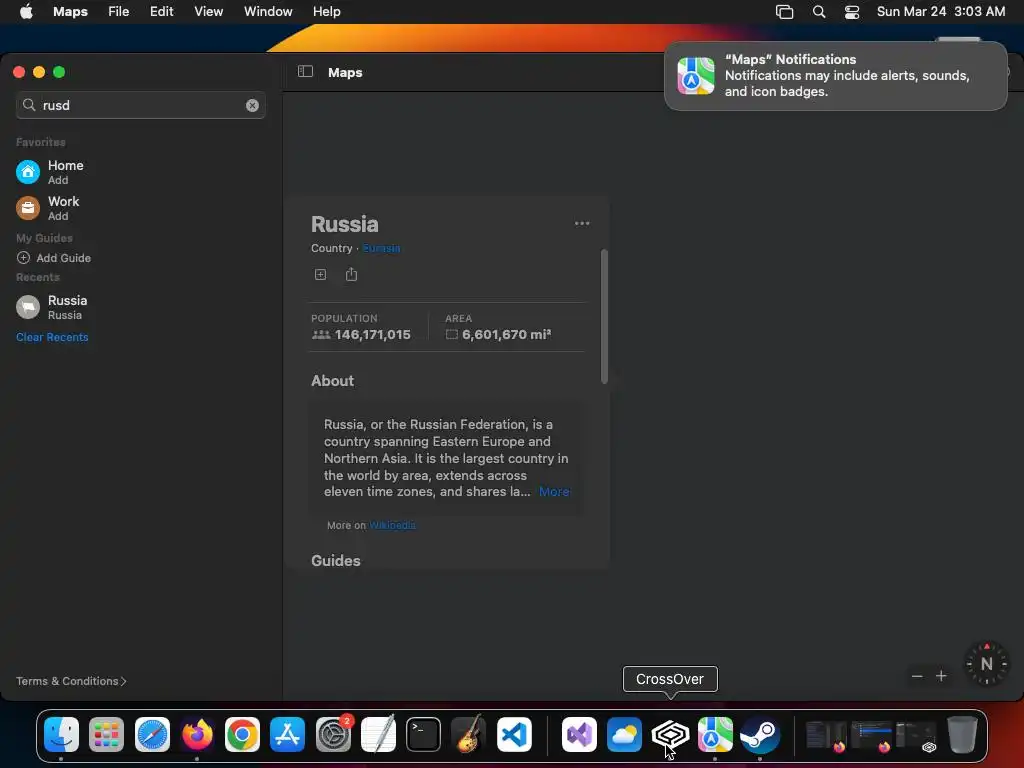Open Launchpad from the Dock
The height and width of the screenshot is (768, 1024).
coord(106,735)
